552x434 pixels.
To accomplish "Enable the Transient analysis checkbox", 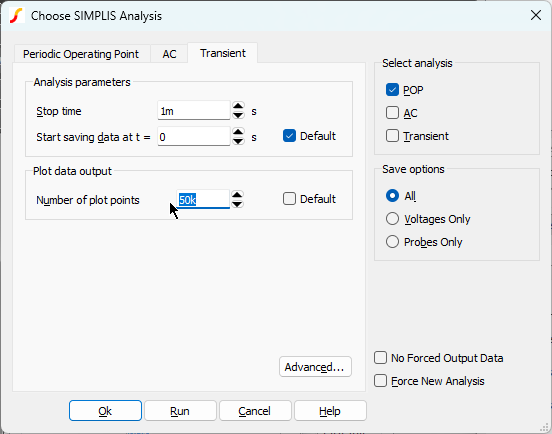I will (x=392, y=136).
